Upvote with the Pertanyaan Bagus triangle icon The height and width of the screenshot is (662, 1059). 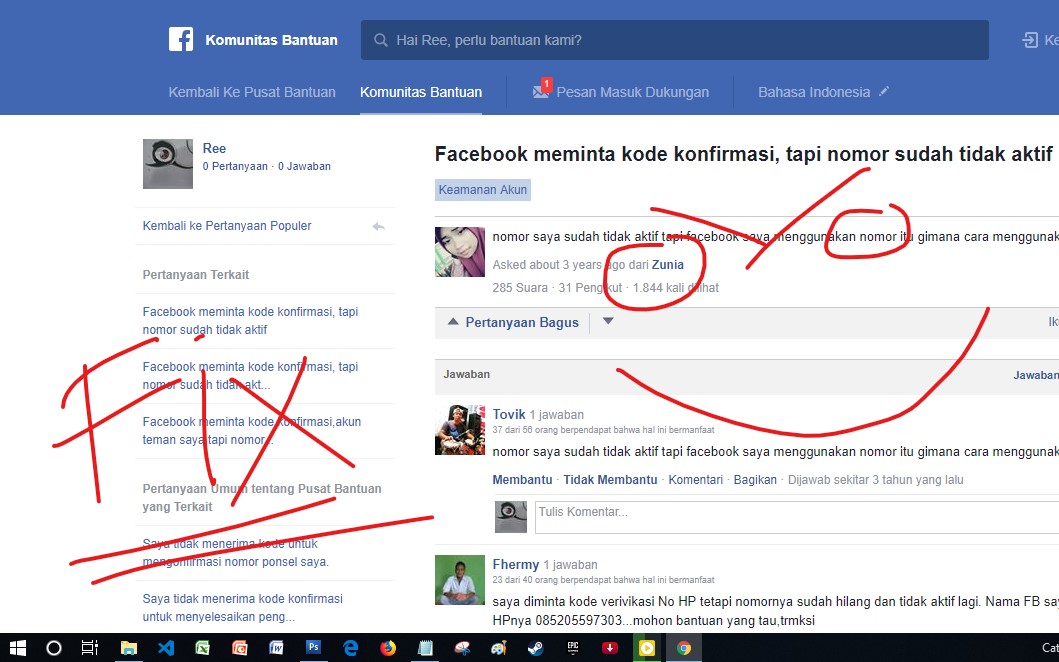pyautogui.click(x=453, y=322)
